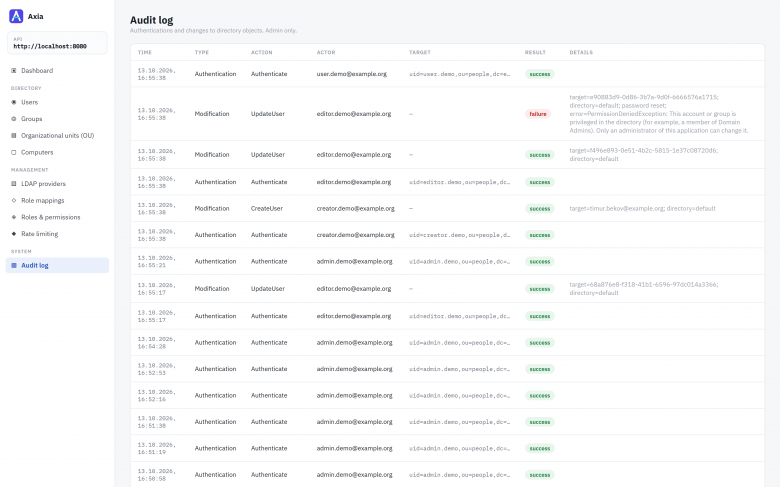This screenshot has width=780, height=487.
Task: Click the Organizational units icon
Action: click(14, 135)
